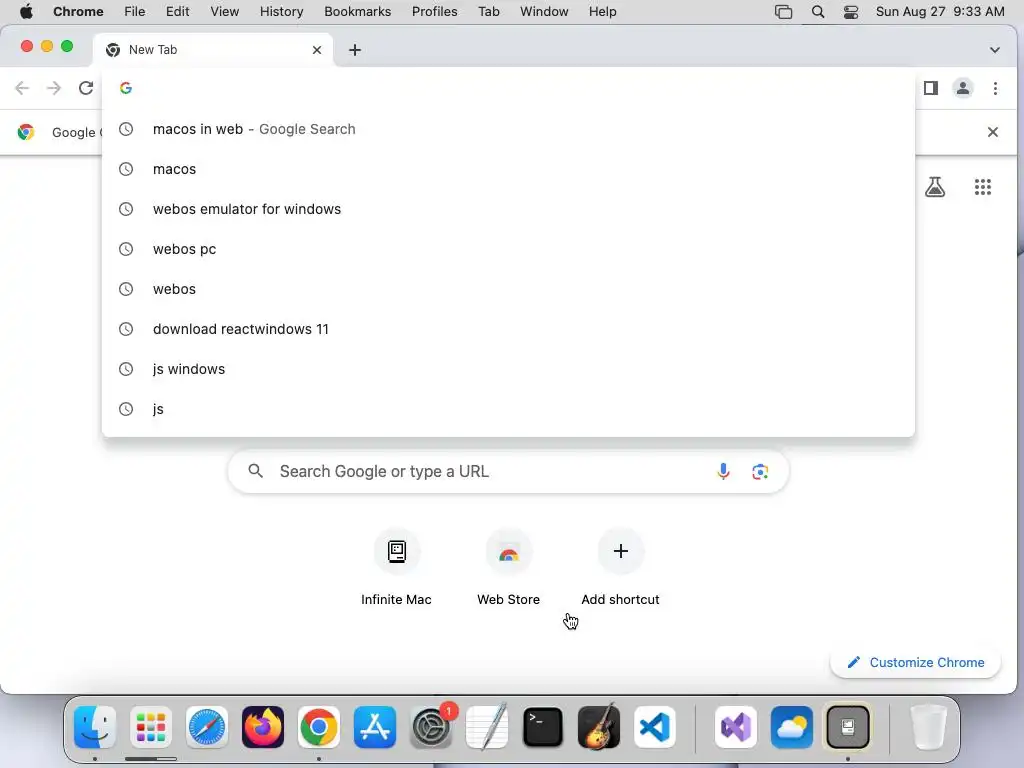This screenshot has height=768, width=1024.
Task: Select the js suggestion
Action: tap(508, 409)
